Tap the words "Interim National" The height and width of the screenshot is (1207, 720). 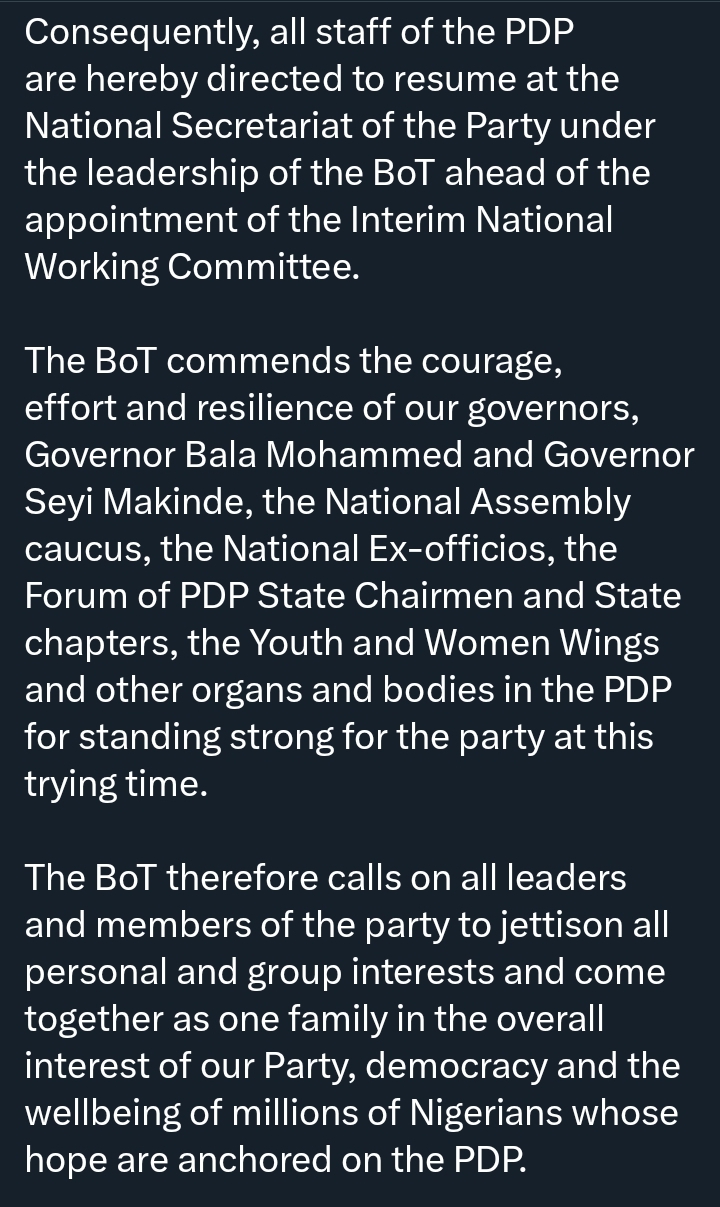480,220
